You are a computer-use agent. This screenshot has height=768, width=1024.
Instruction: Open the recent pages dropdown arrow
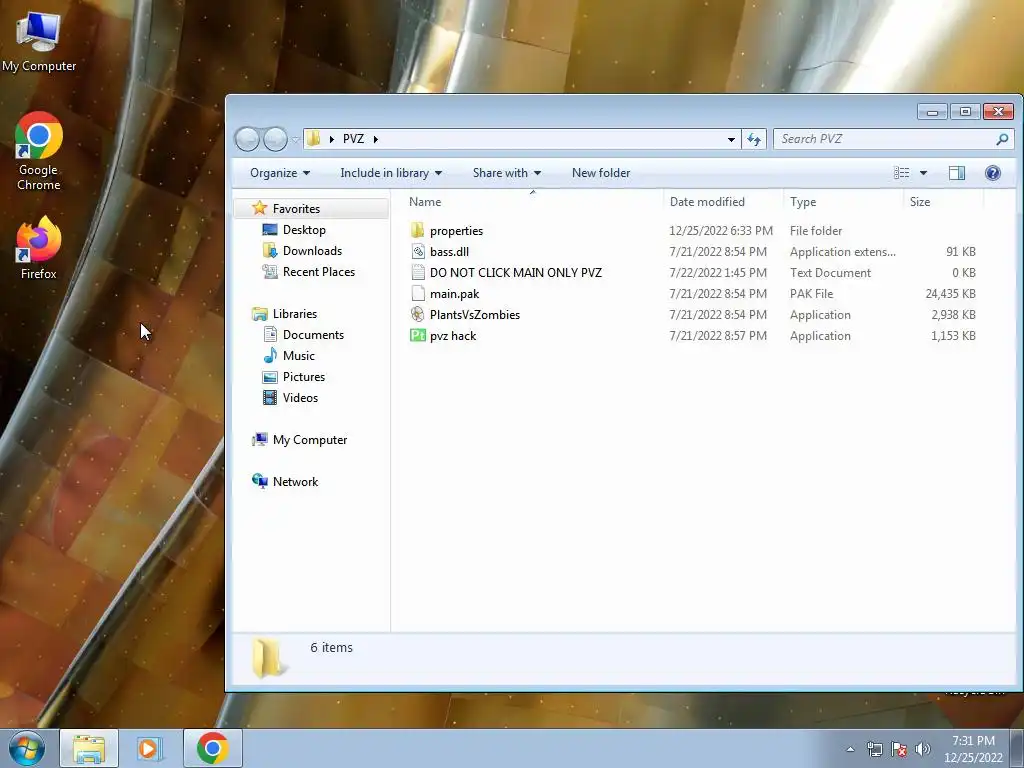pyautogui.click(x=295, y=139)
